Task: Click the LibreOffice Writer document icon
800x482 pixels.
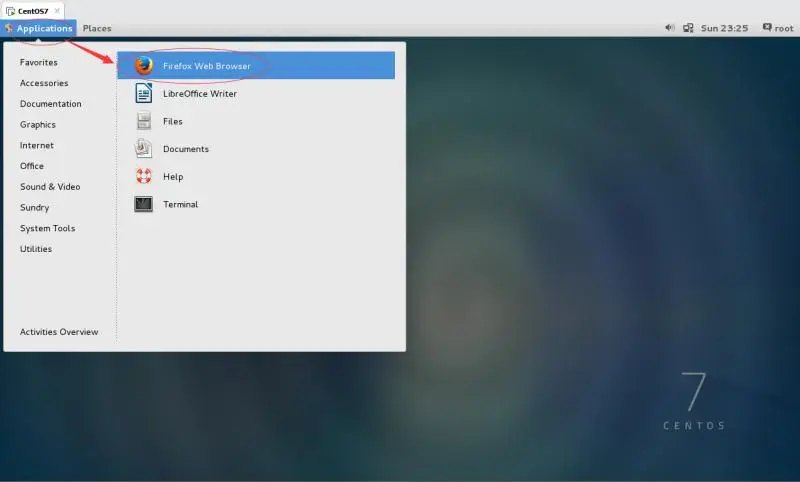Action: 144,93
